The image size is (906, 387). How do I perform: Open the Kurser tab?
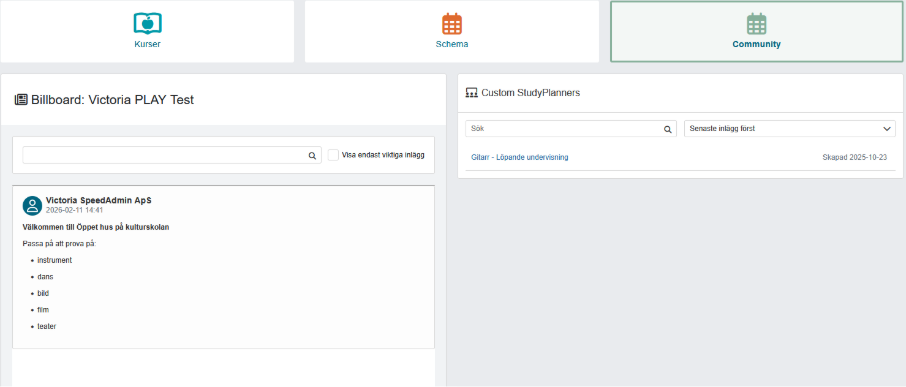pos(147,32)
